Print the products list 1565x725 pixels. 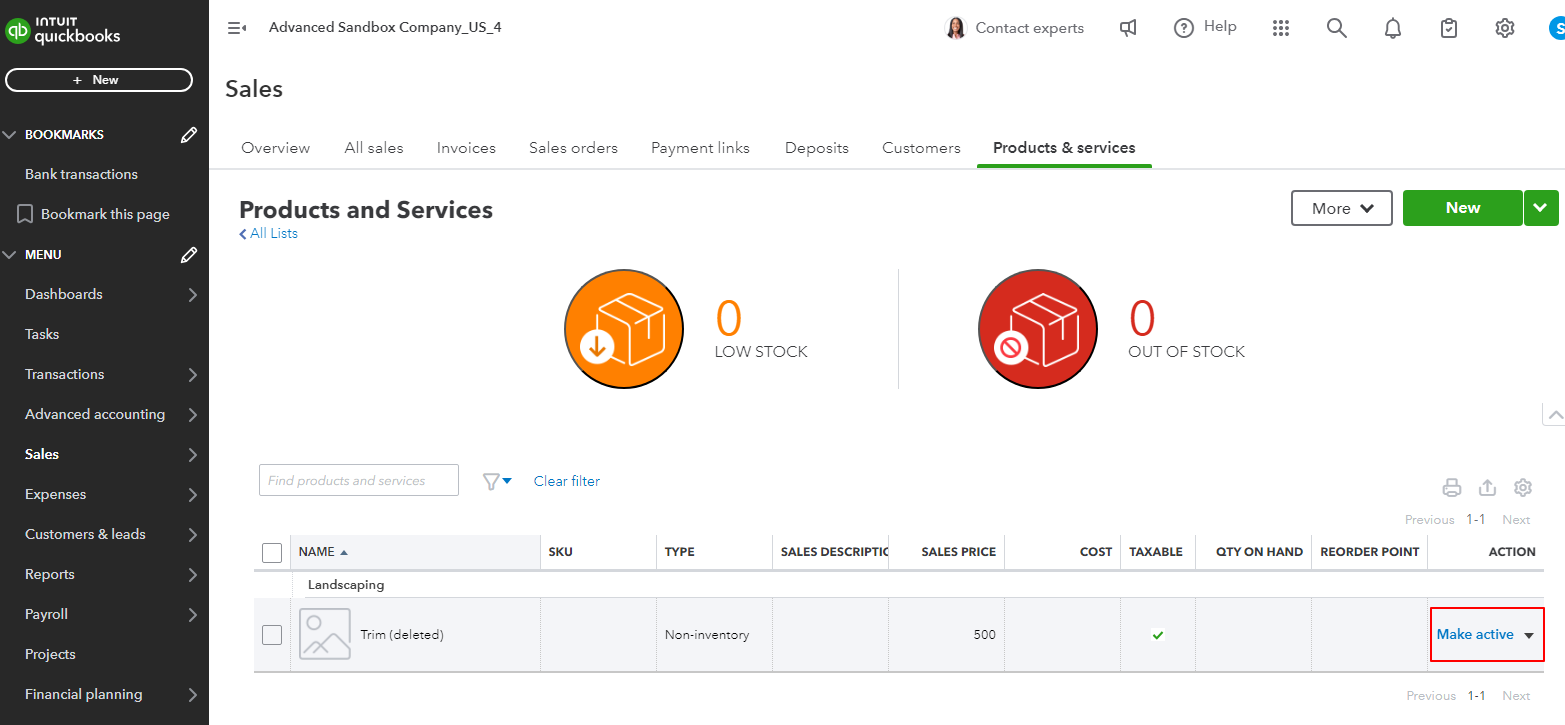[1451, 488]
